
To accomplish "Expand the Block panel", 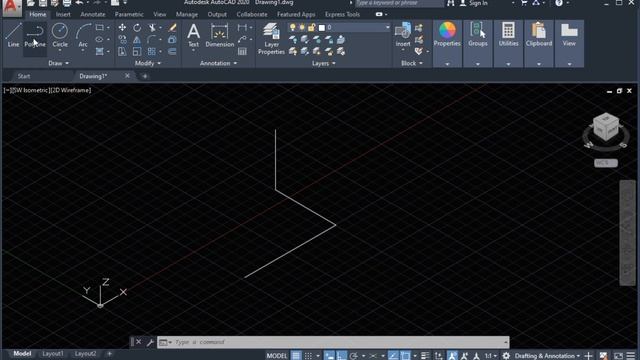I will [x=411, y=63].
